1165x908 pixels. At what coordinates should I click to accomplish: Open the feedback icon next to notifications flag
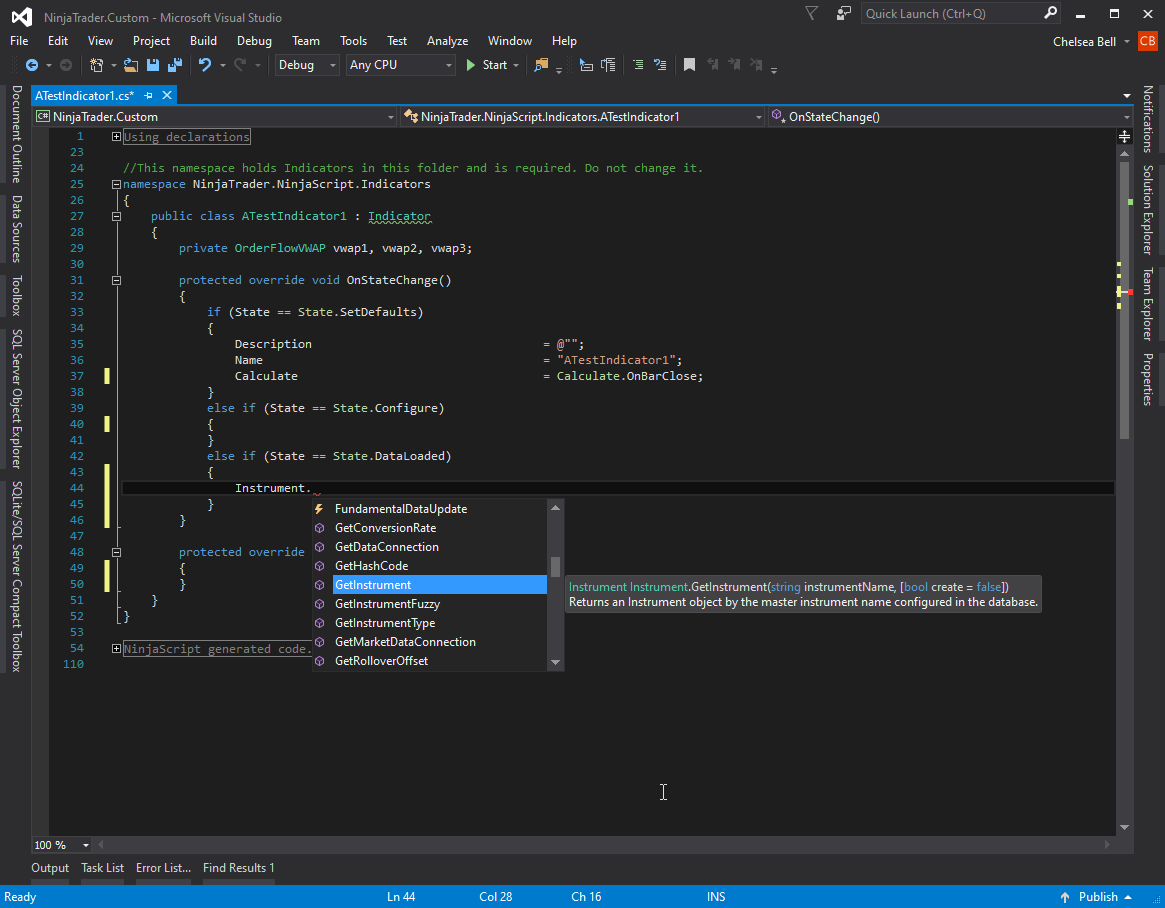pos(844,14)
